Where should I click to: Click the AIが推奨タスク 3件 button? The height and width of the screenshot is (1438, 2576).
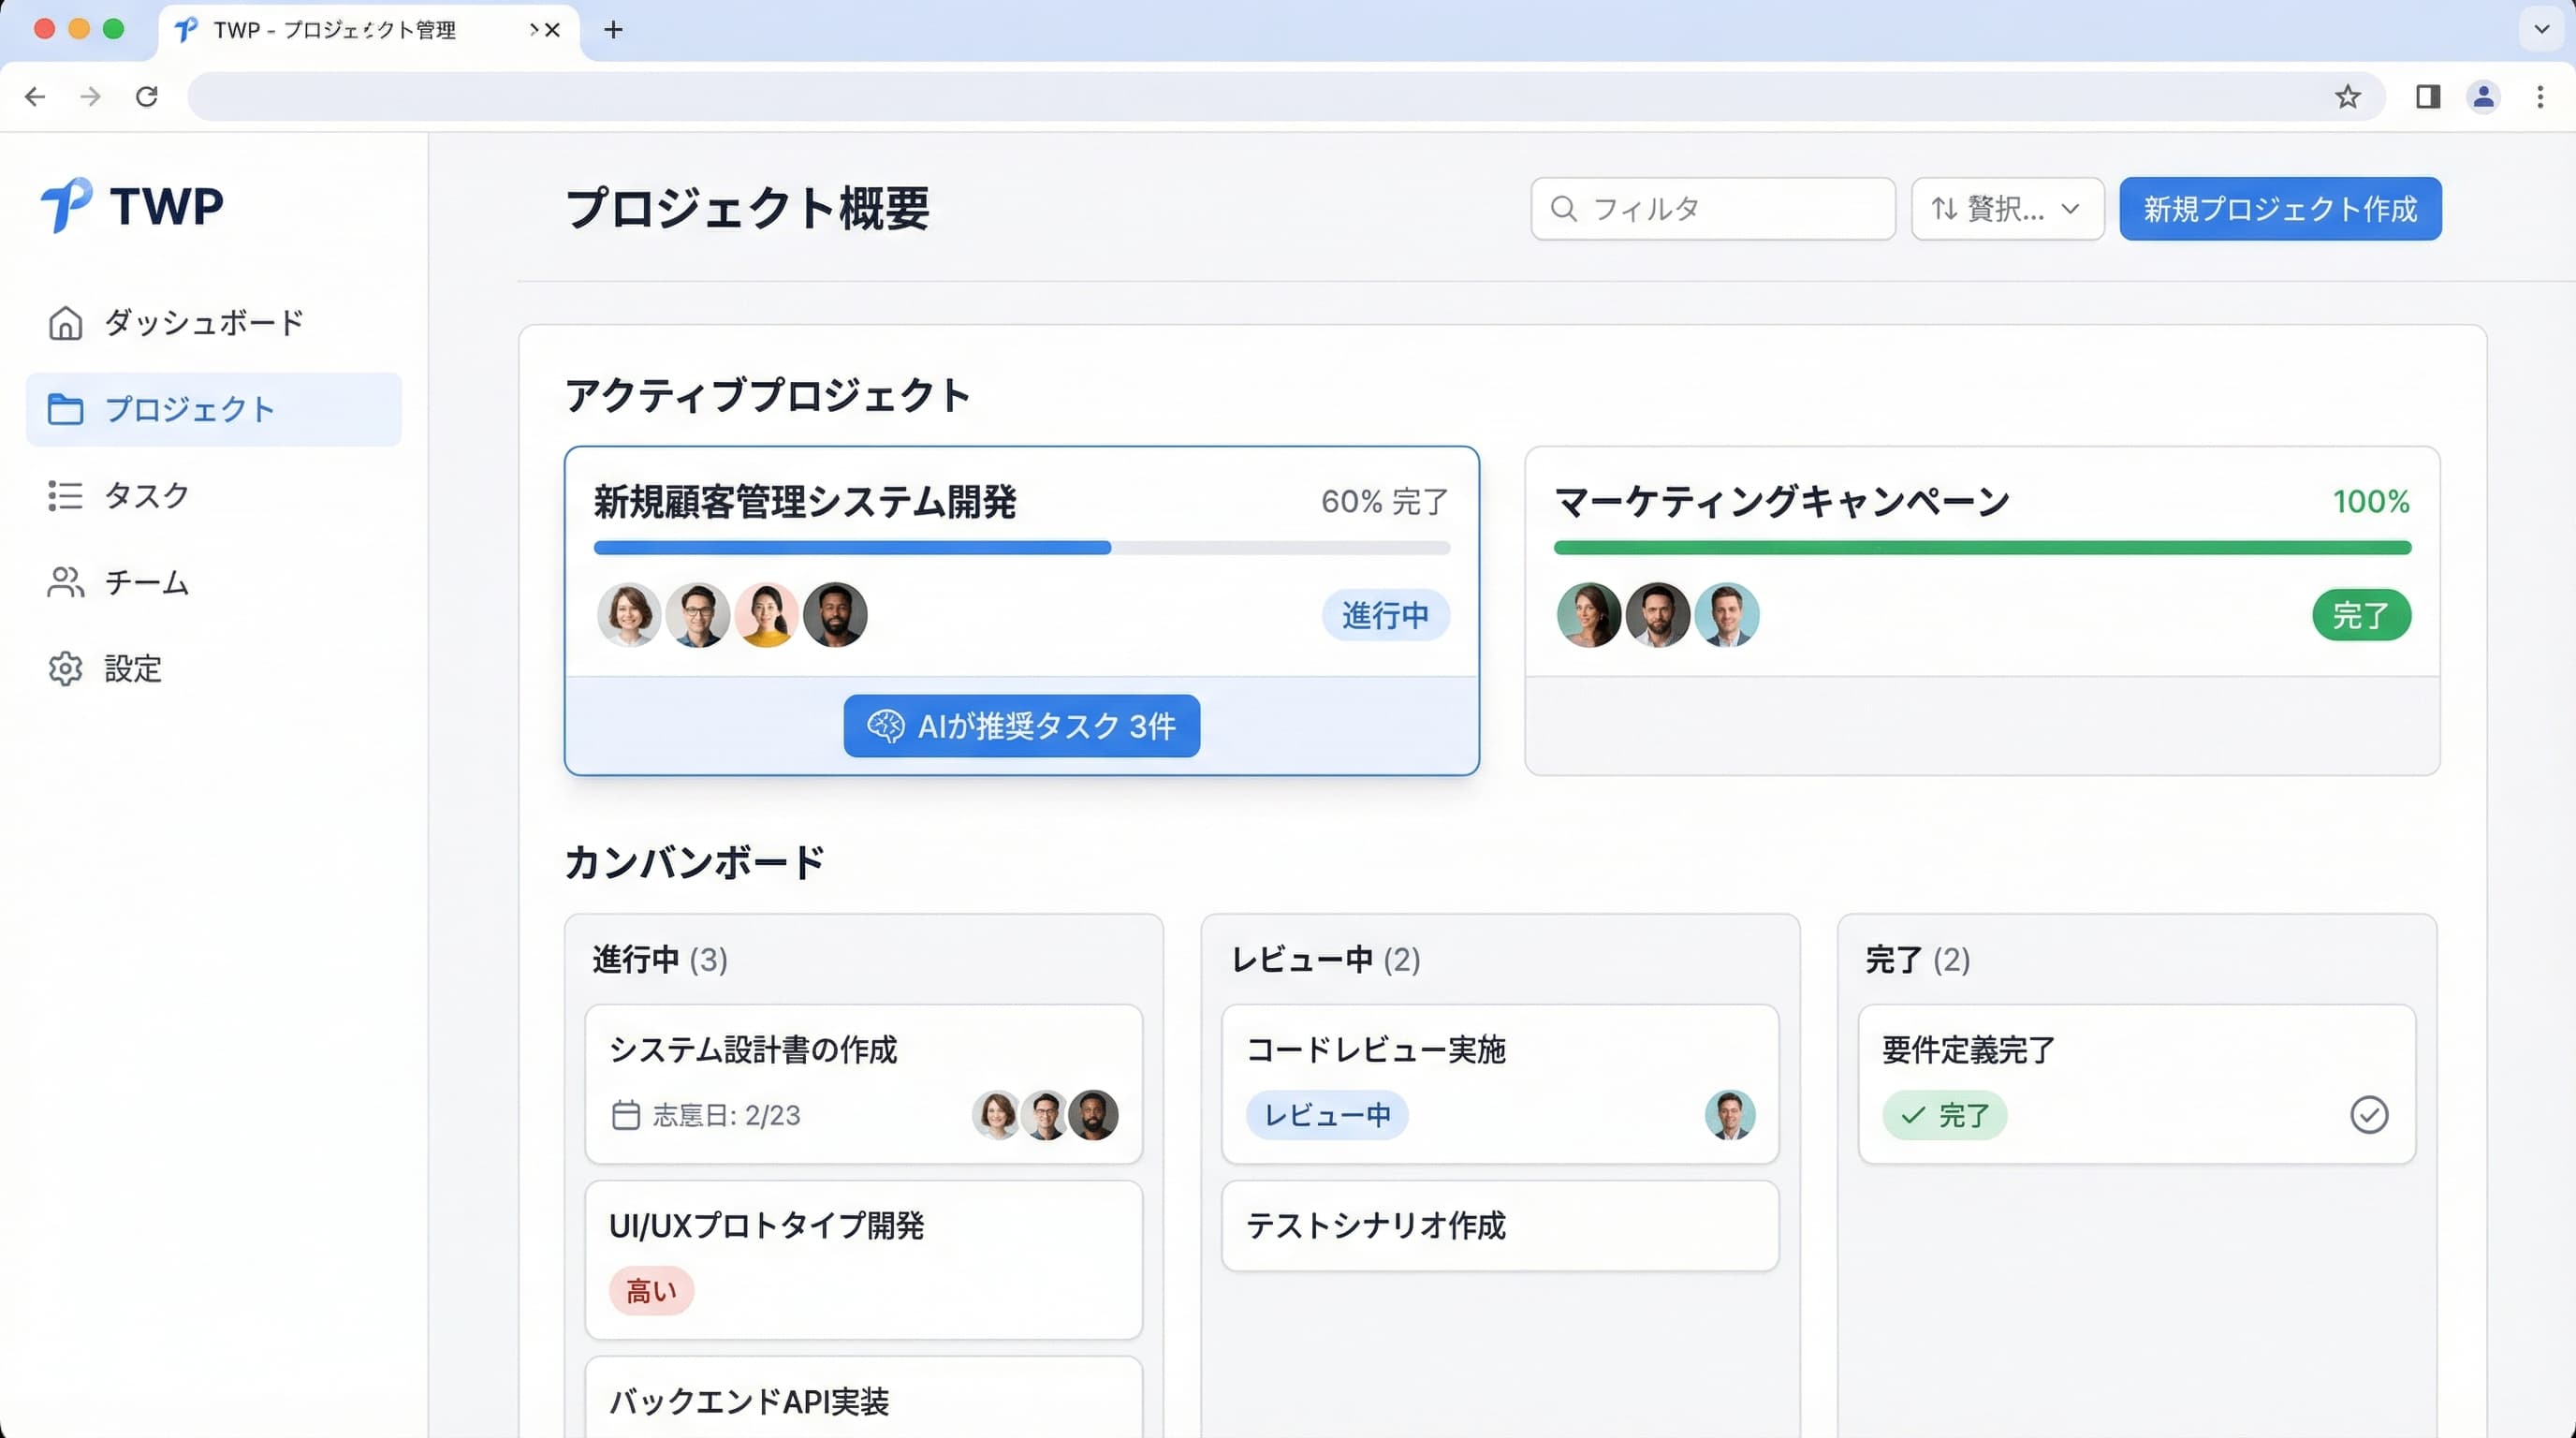pos(1021,726)
